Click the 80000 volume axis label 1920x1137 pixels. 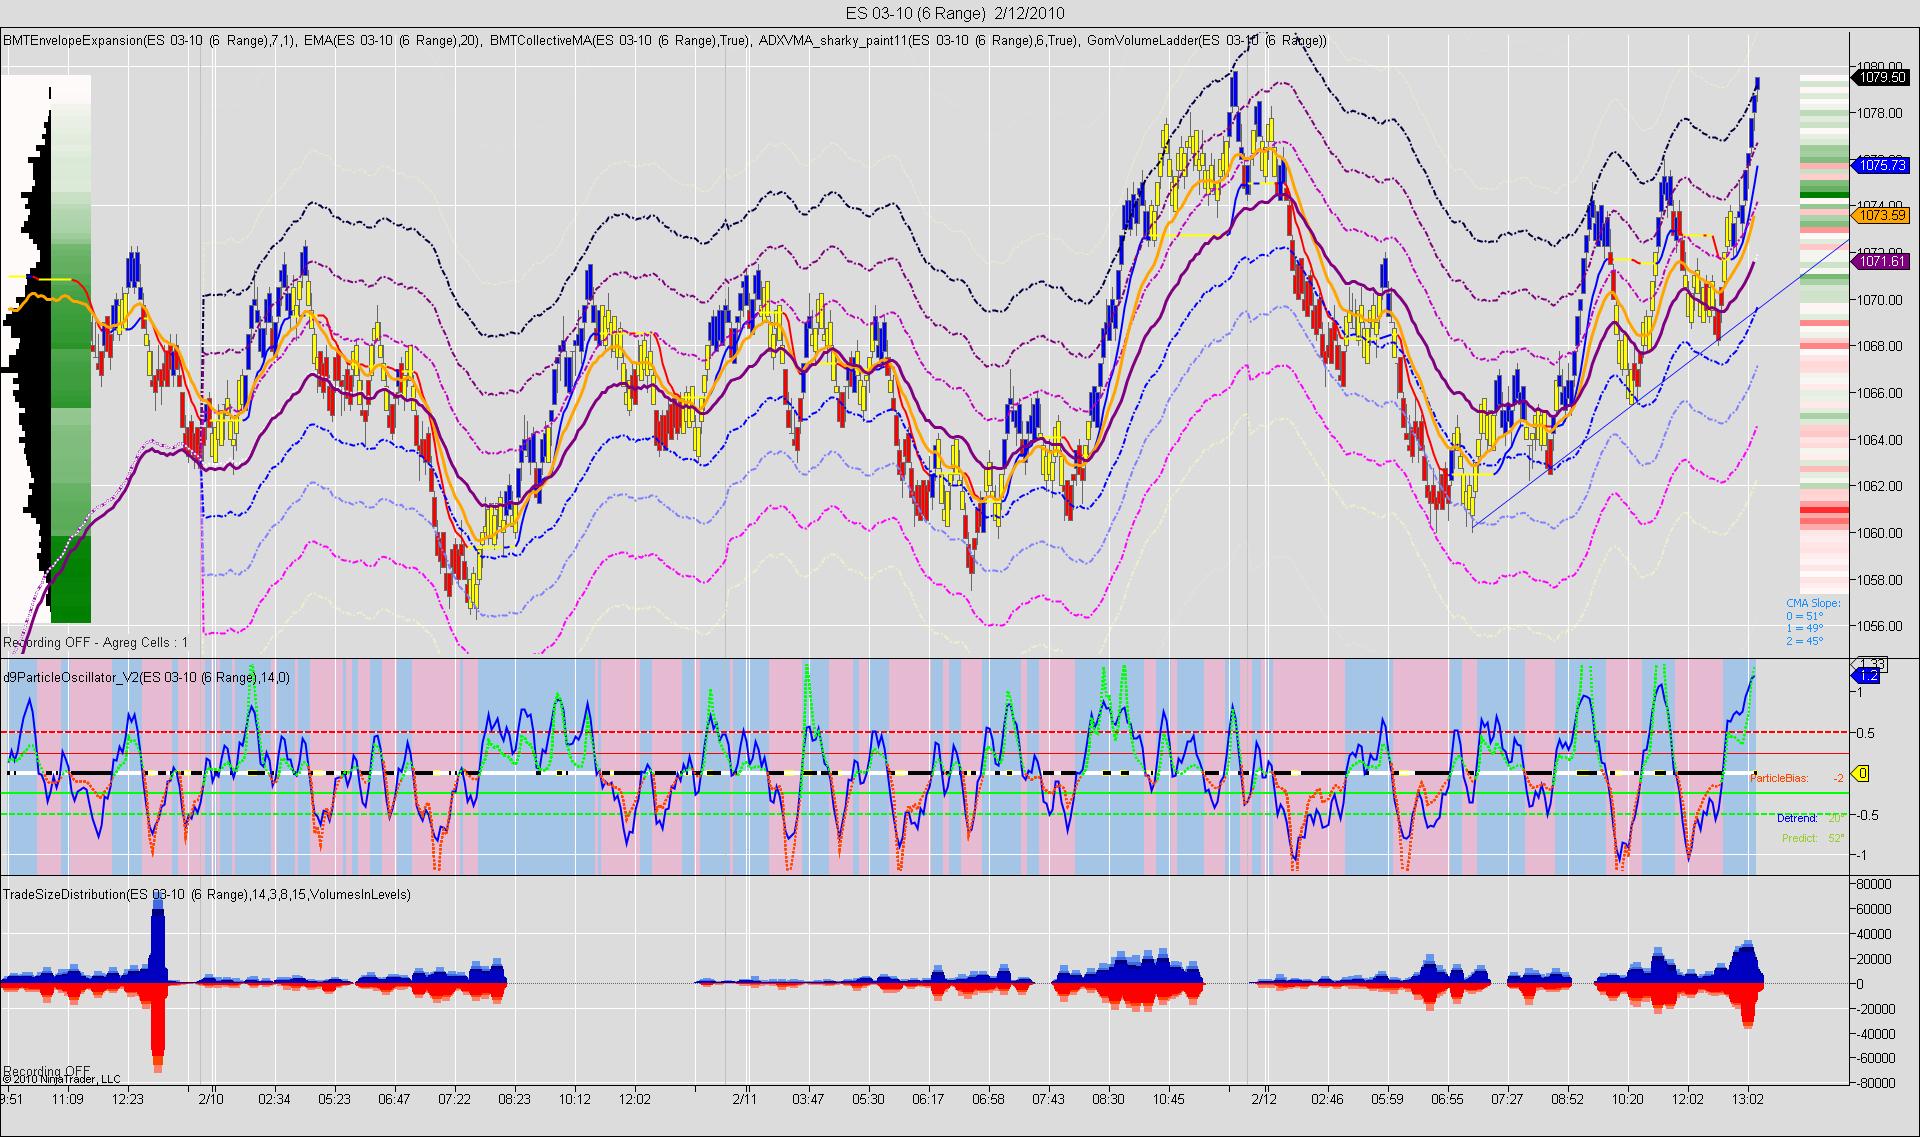1873,885
